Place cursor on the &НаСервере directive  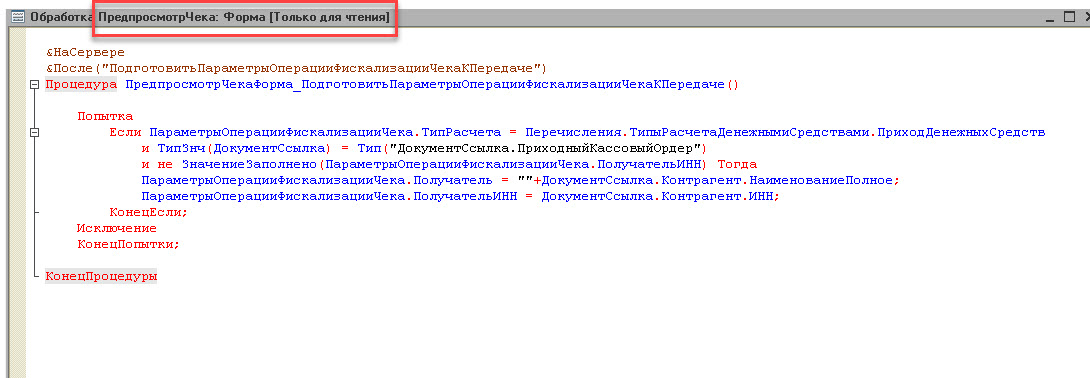[x=86, y=53]
